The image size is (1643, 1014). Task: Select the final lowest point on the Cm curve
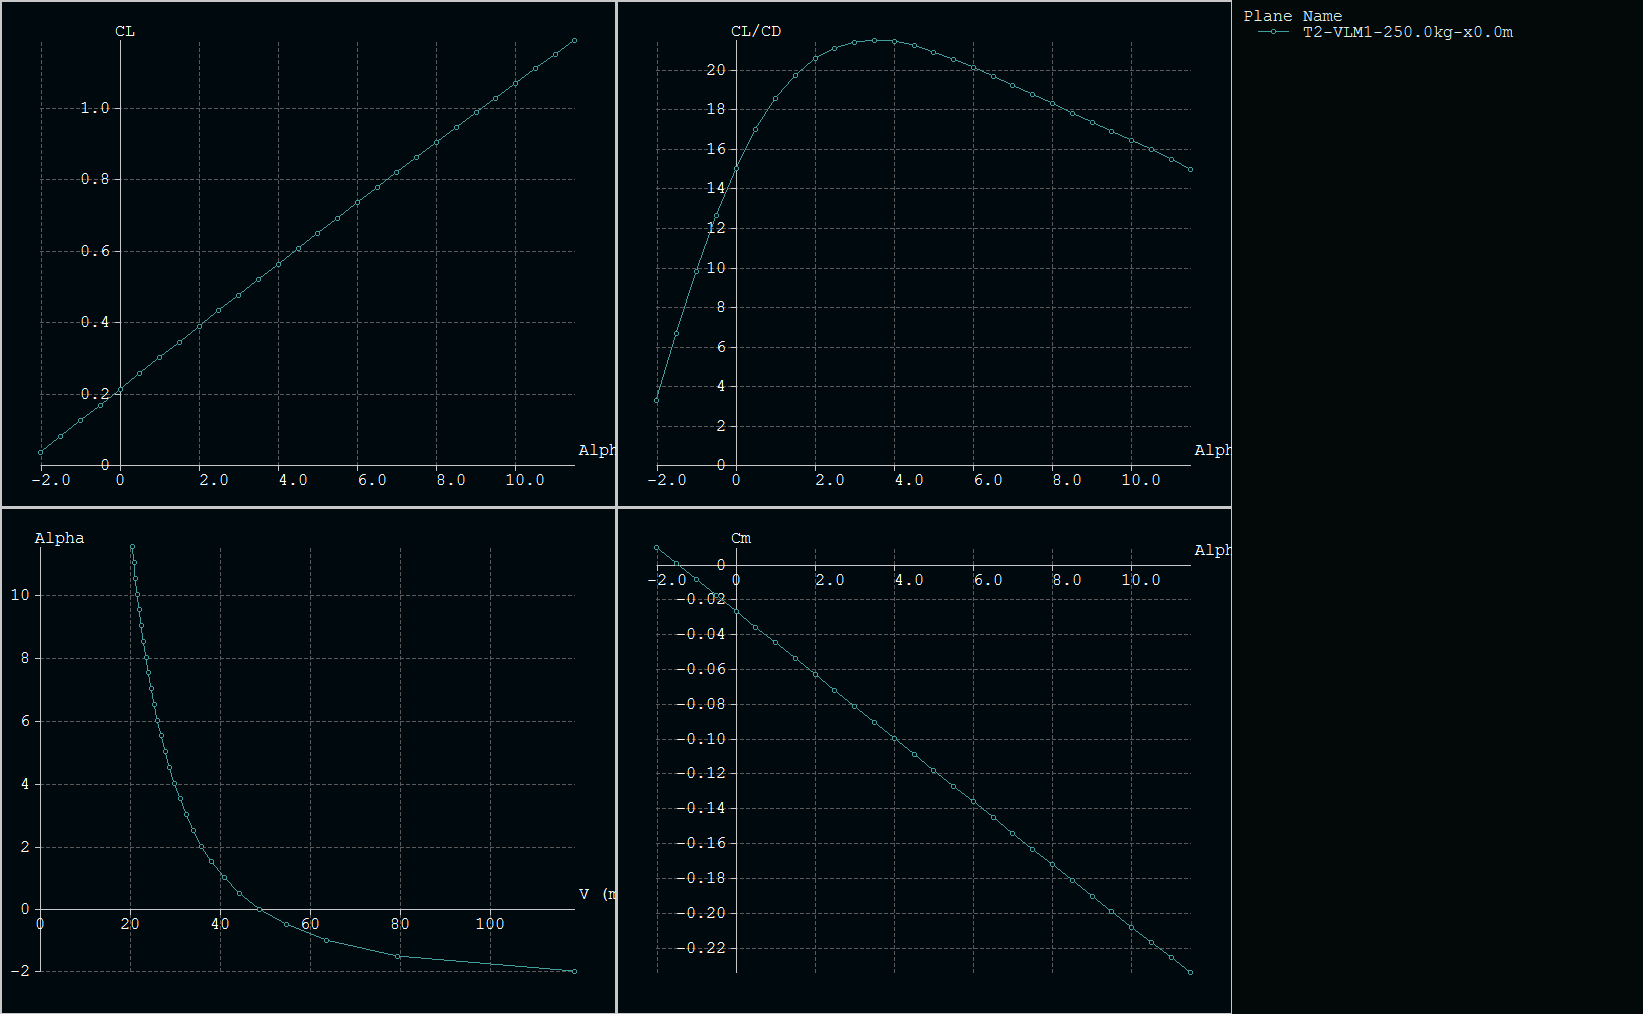coord(1190,972)
